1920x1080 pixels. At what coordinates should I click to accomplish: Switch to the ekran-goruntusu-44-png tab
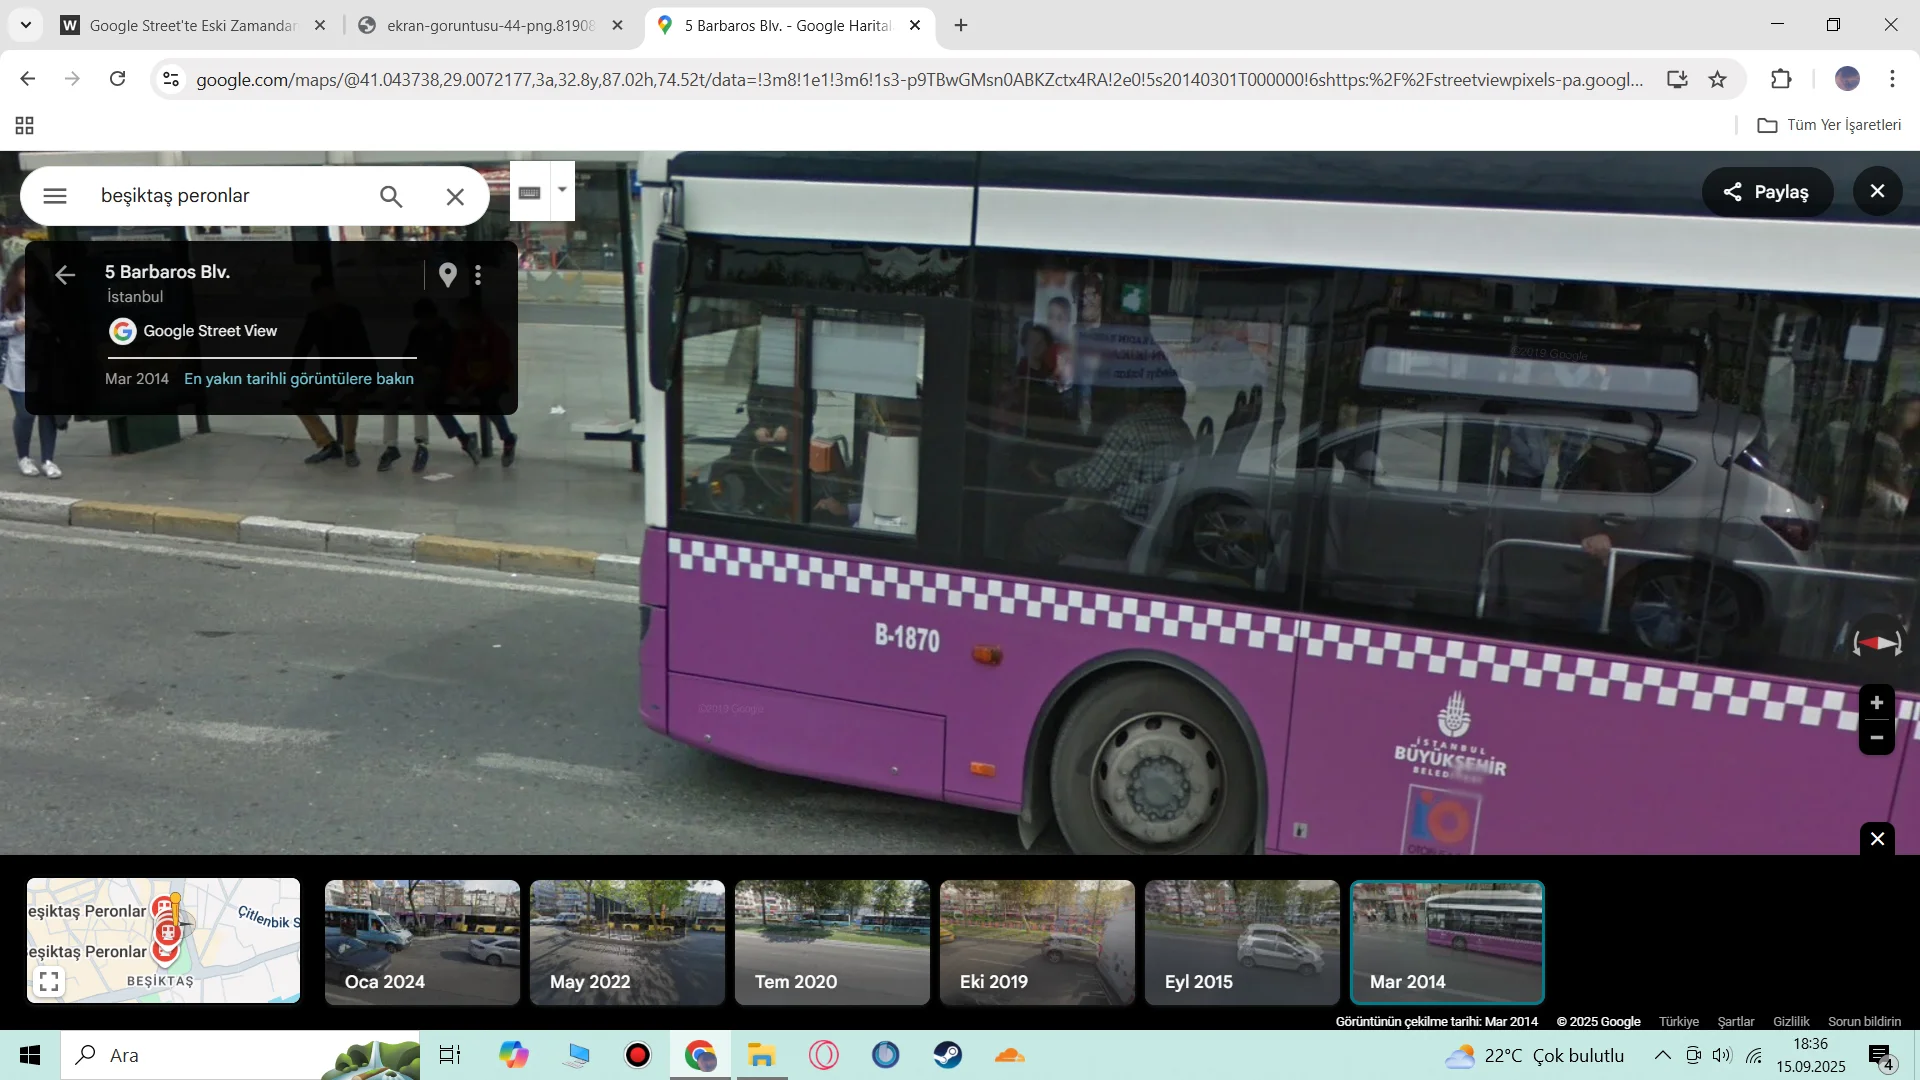[x=490, y=25]
